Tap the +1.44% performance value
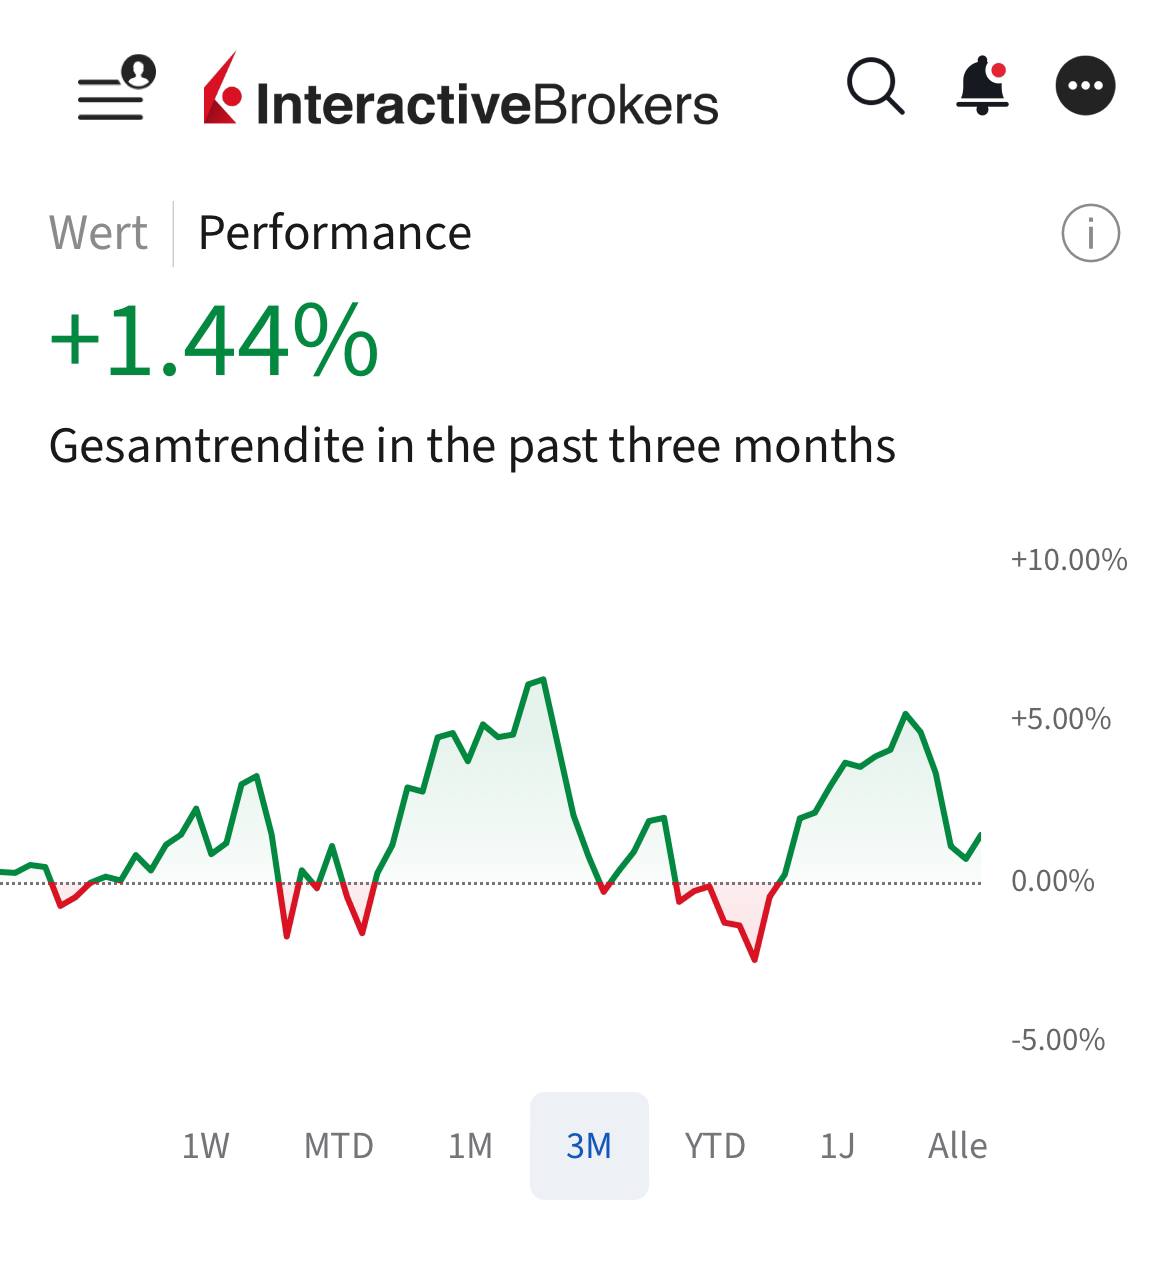Image resolution: width=1170 pixels, height=1262 pixels. point(214,342)
